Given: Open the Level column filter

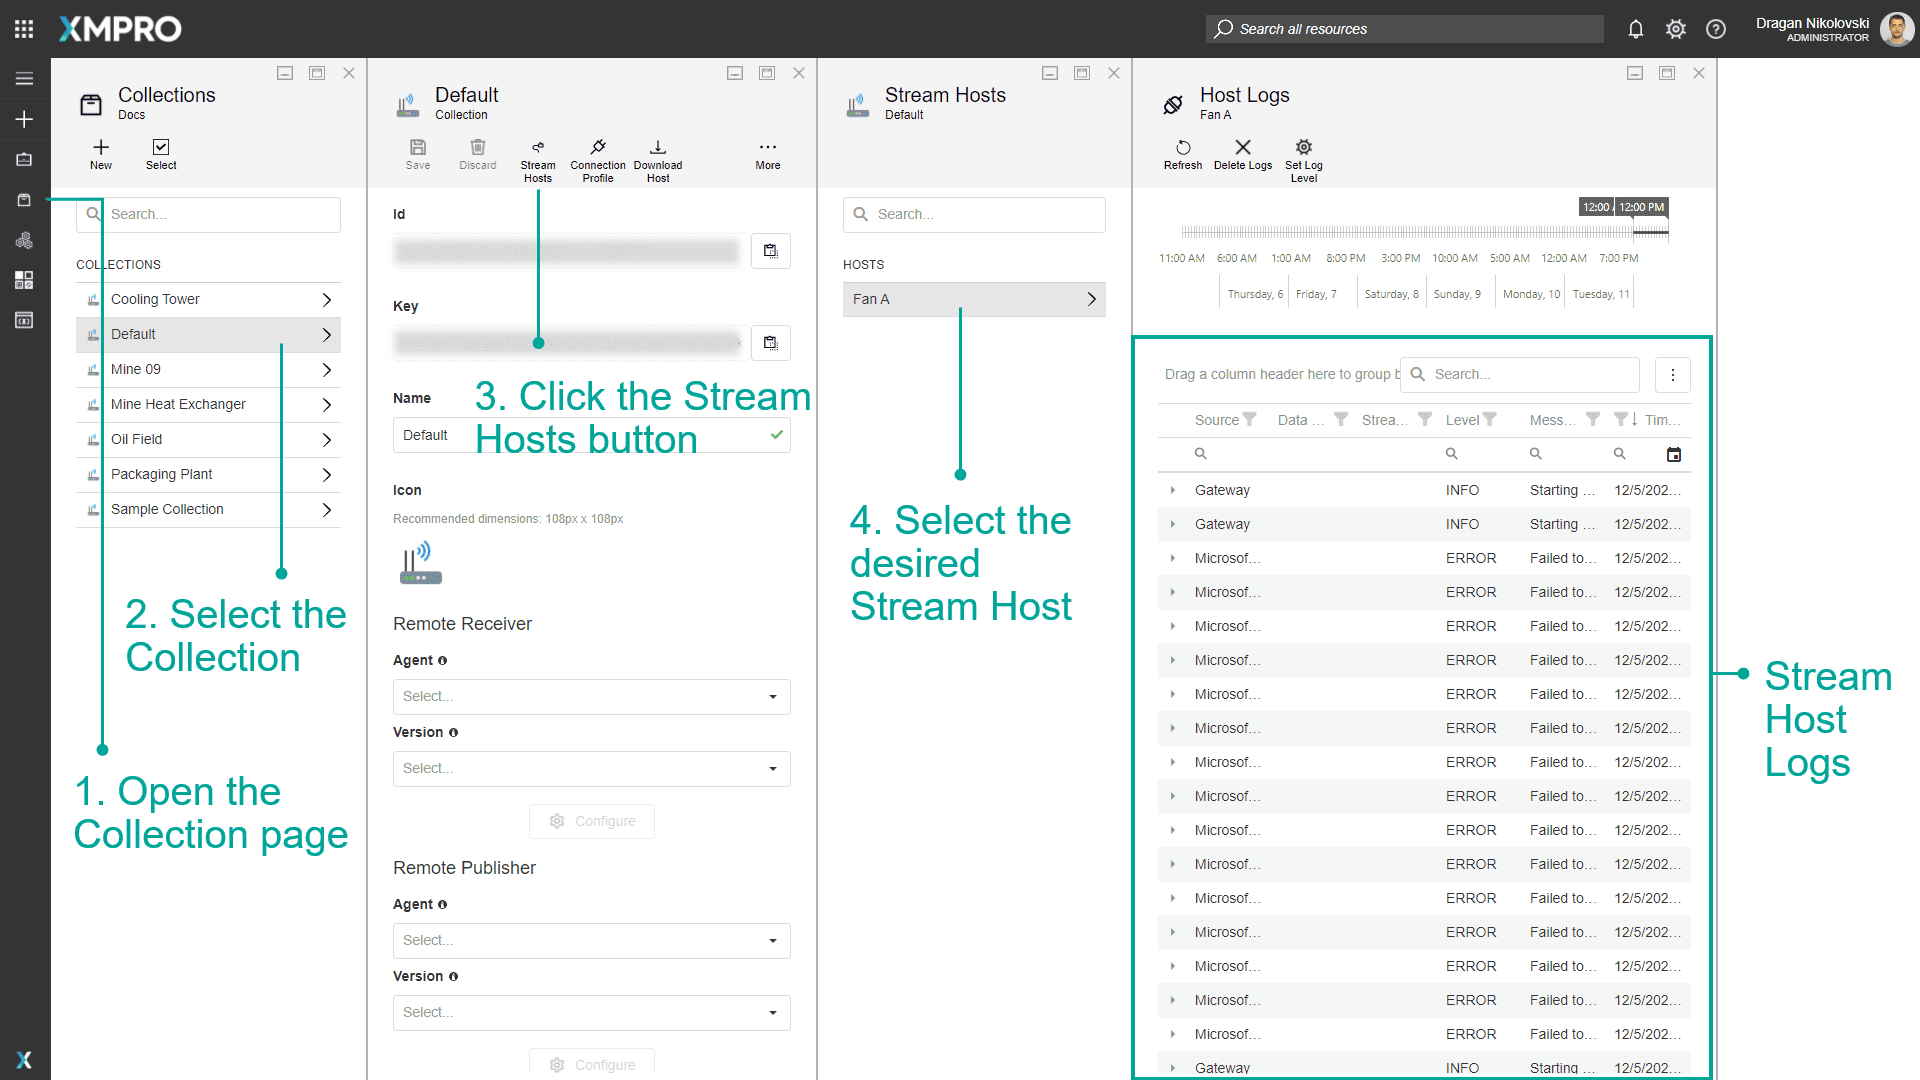Looking at the screenshot, I should click(x=1490, y=420).
